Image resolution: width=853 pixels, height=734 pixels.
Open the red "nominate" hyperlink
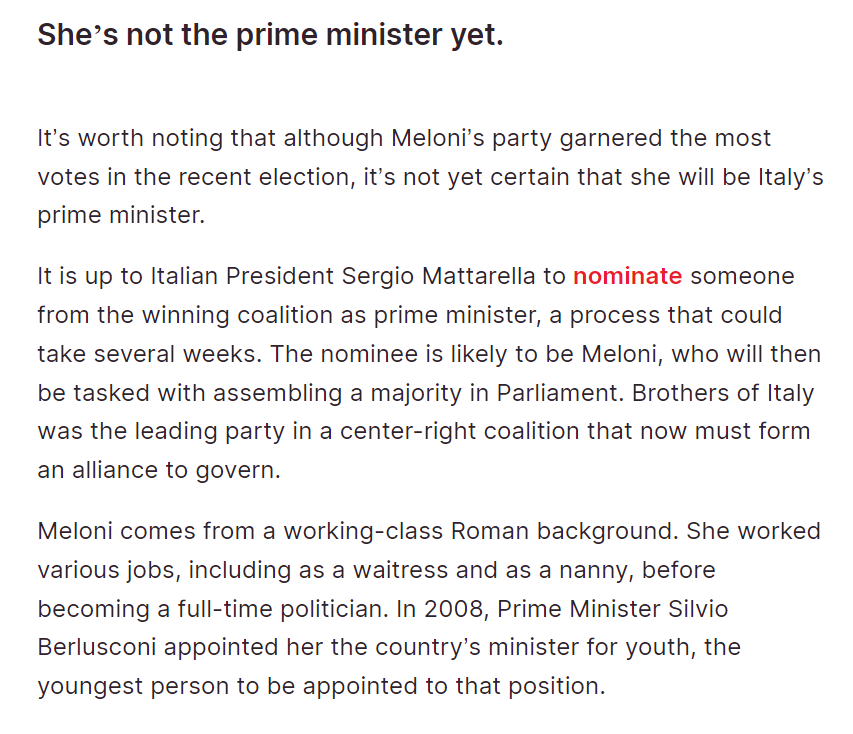[x=627, y=276]
